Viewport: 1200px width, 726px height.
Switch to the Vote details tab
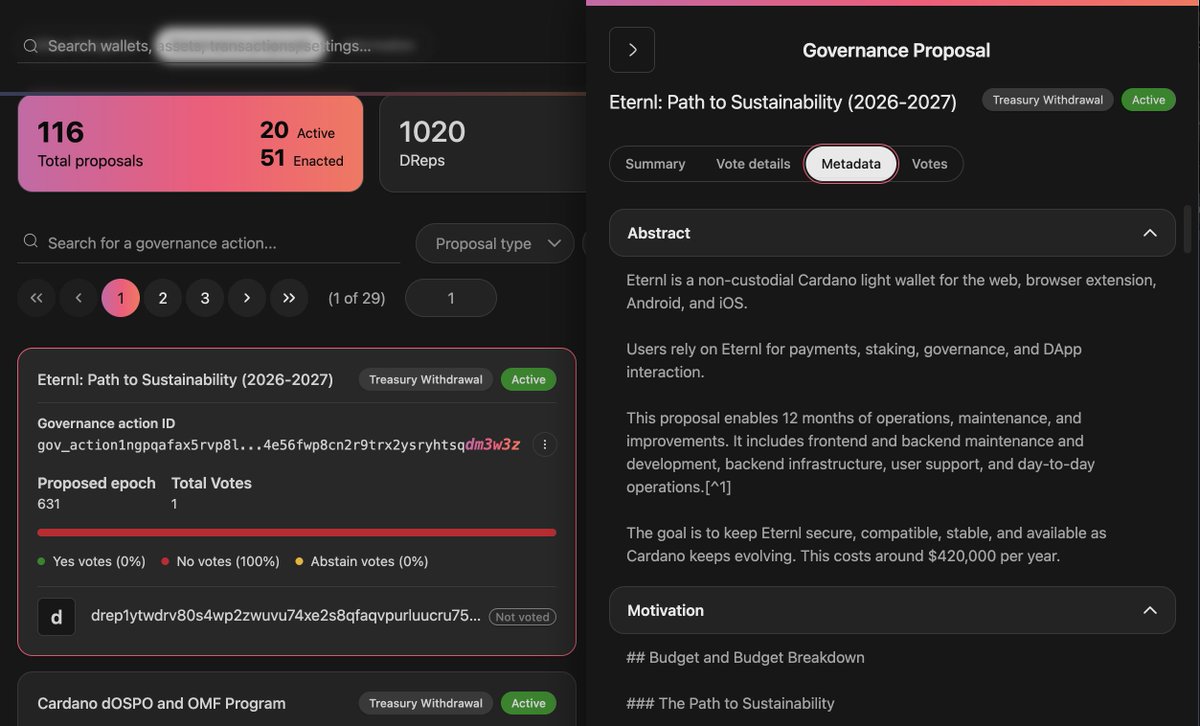pyautogui.click(x=753, y=164)
